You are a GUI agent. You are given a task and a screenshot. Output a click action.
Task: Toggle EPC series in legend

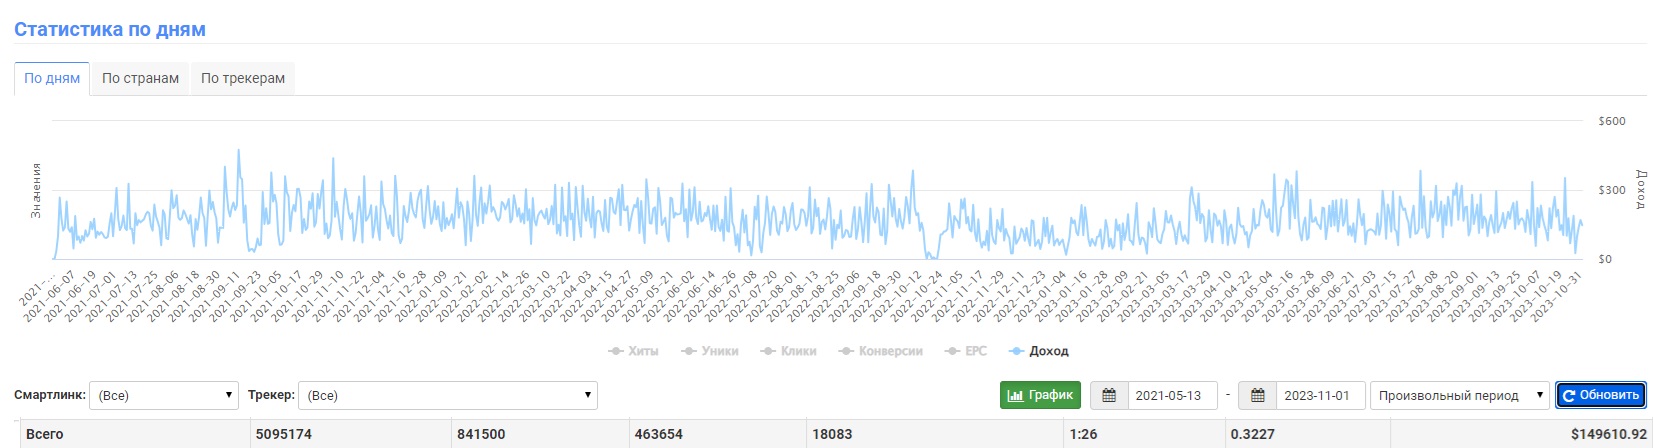point(965,351)
